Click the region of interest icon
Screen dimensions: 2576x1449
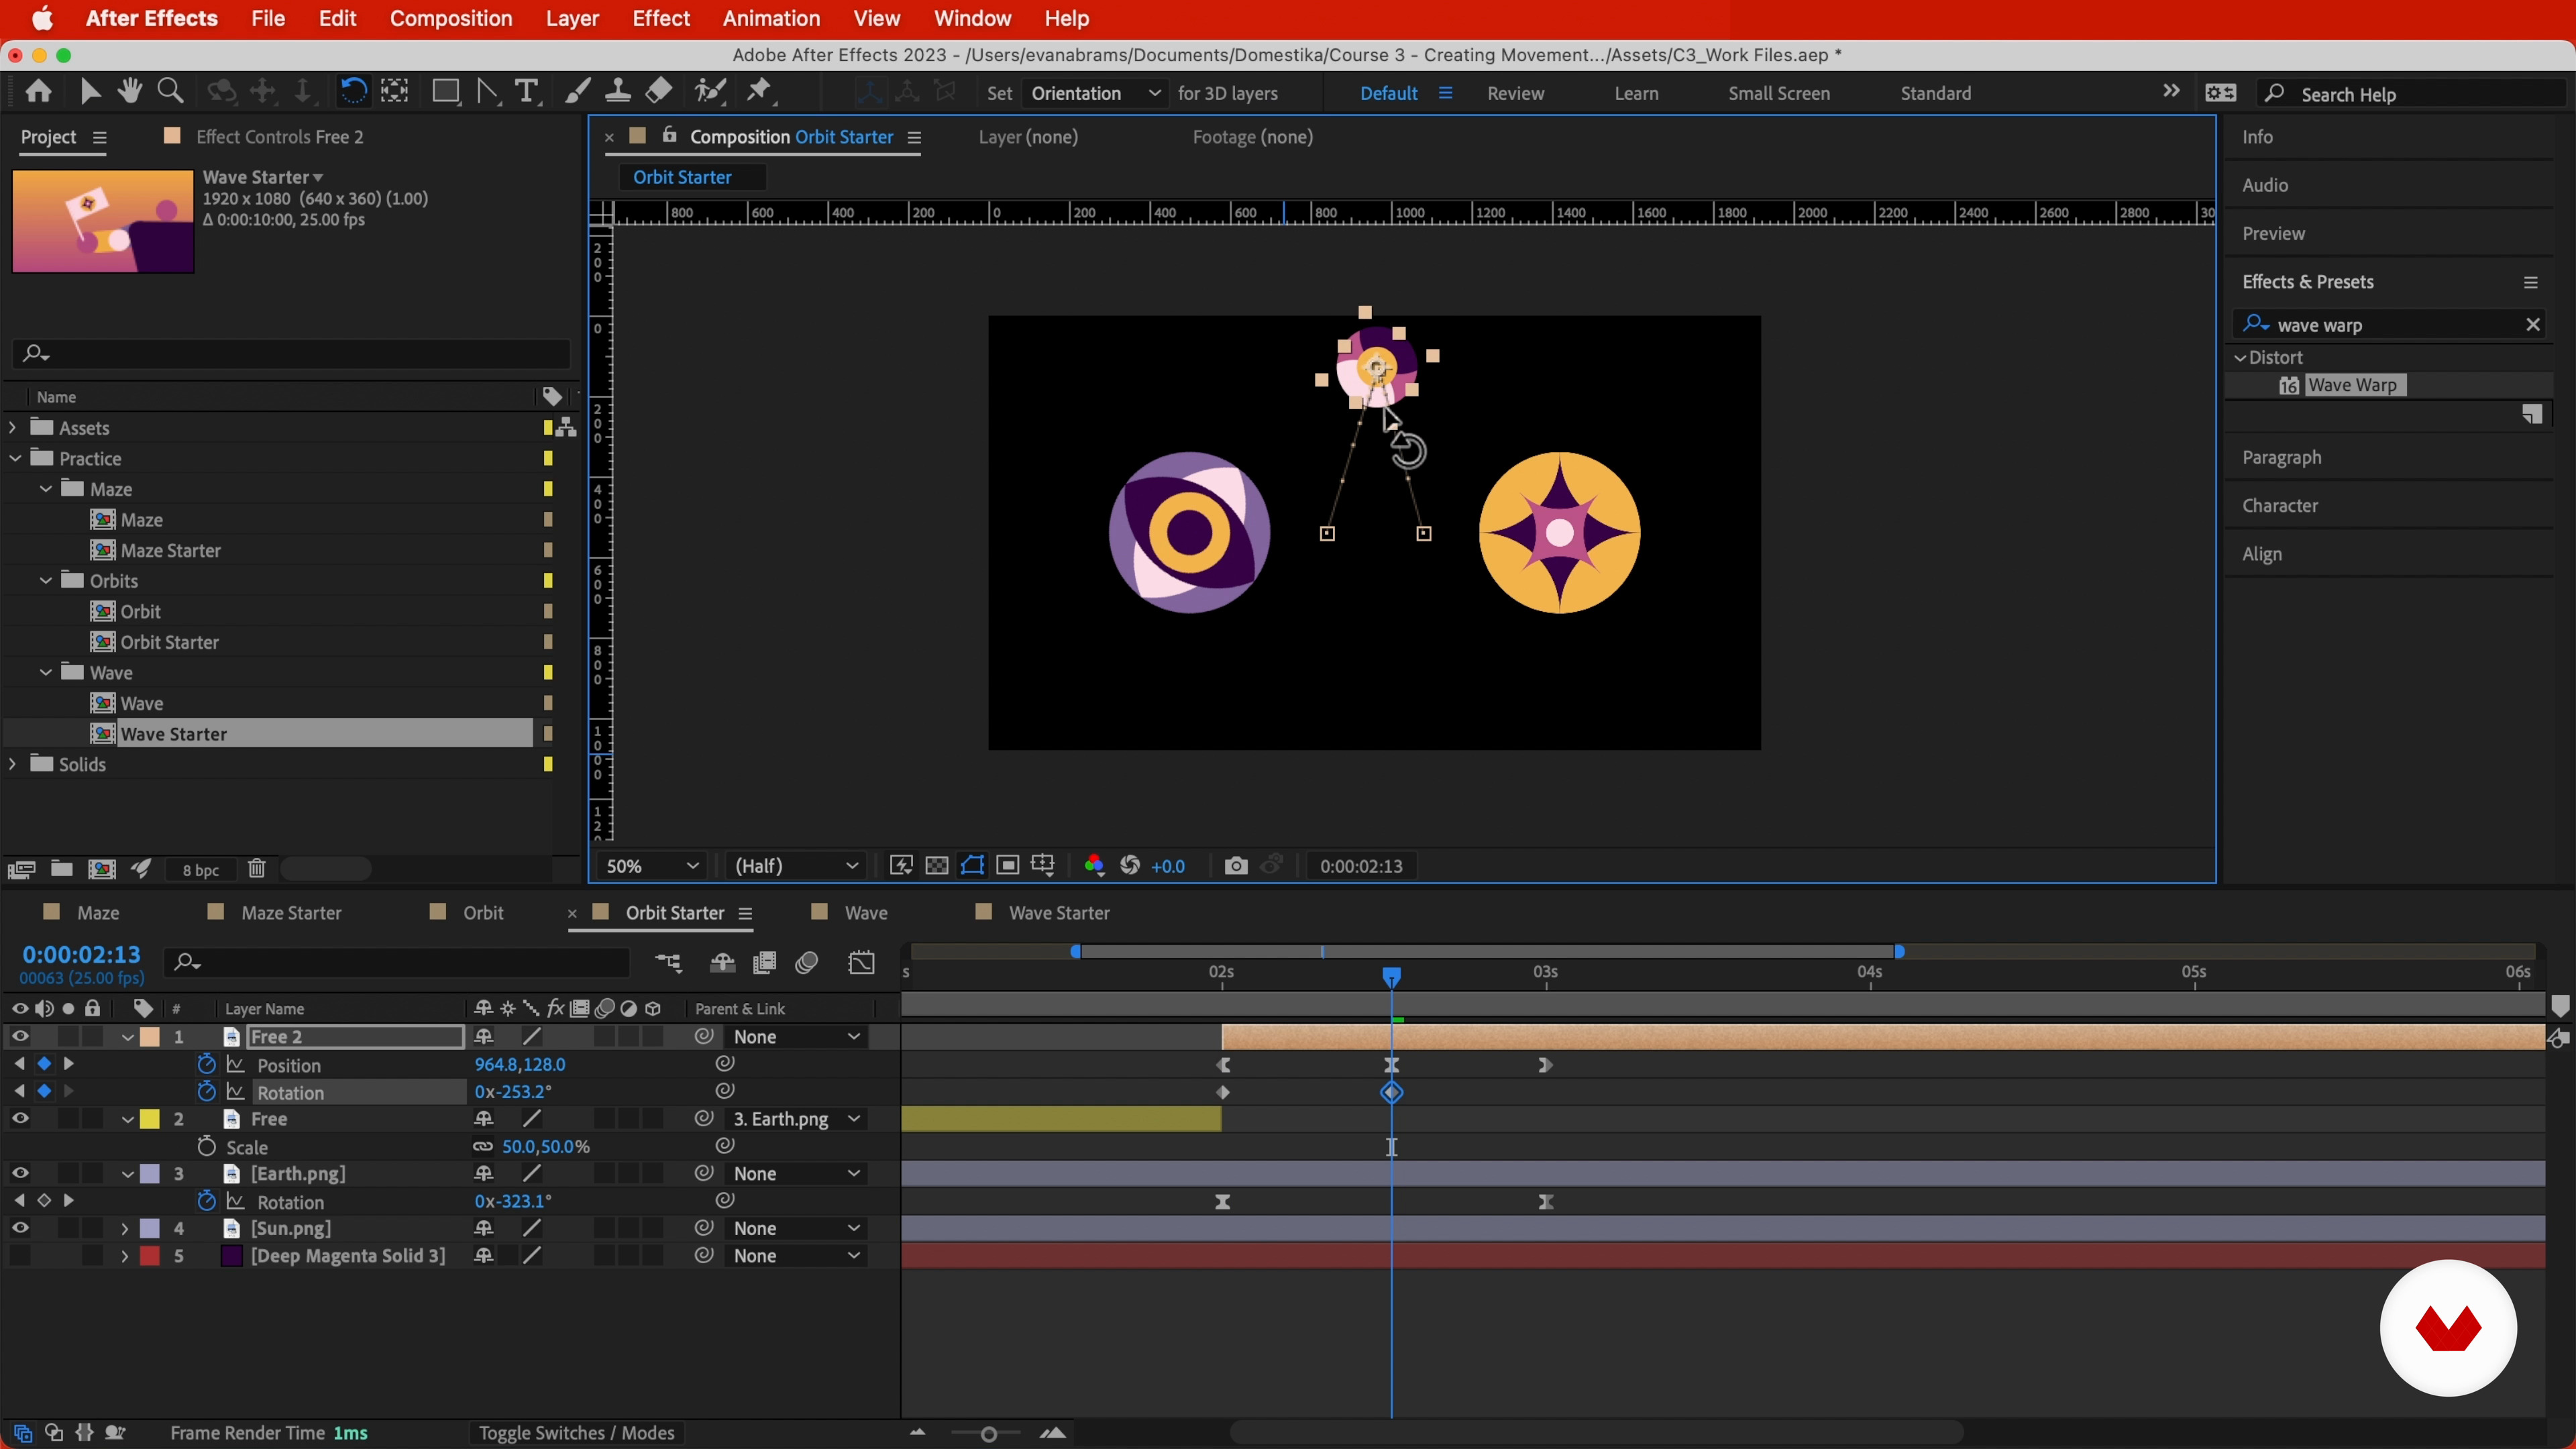(1008, 866)
